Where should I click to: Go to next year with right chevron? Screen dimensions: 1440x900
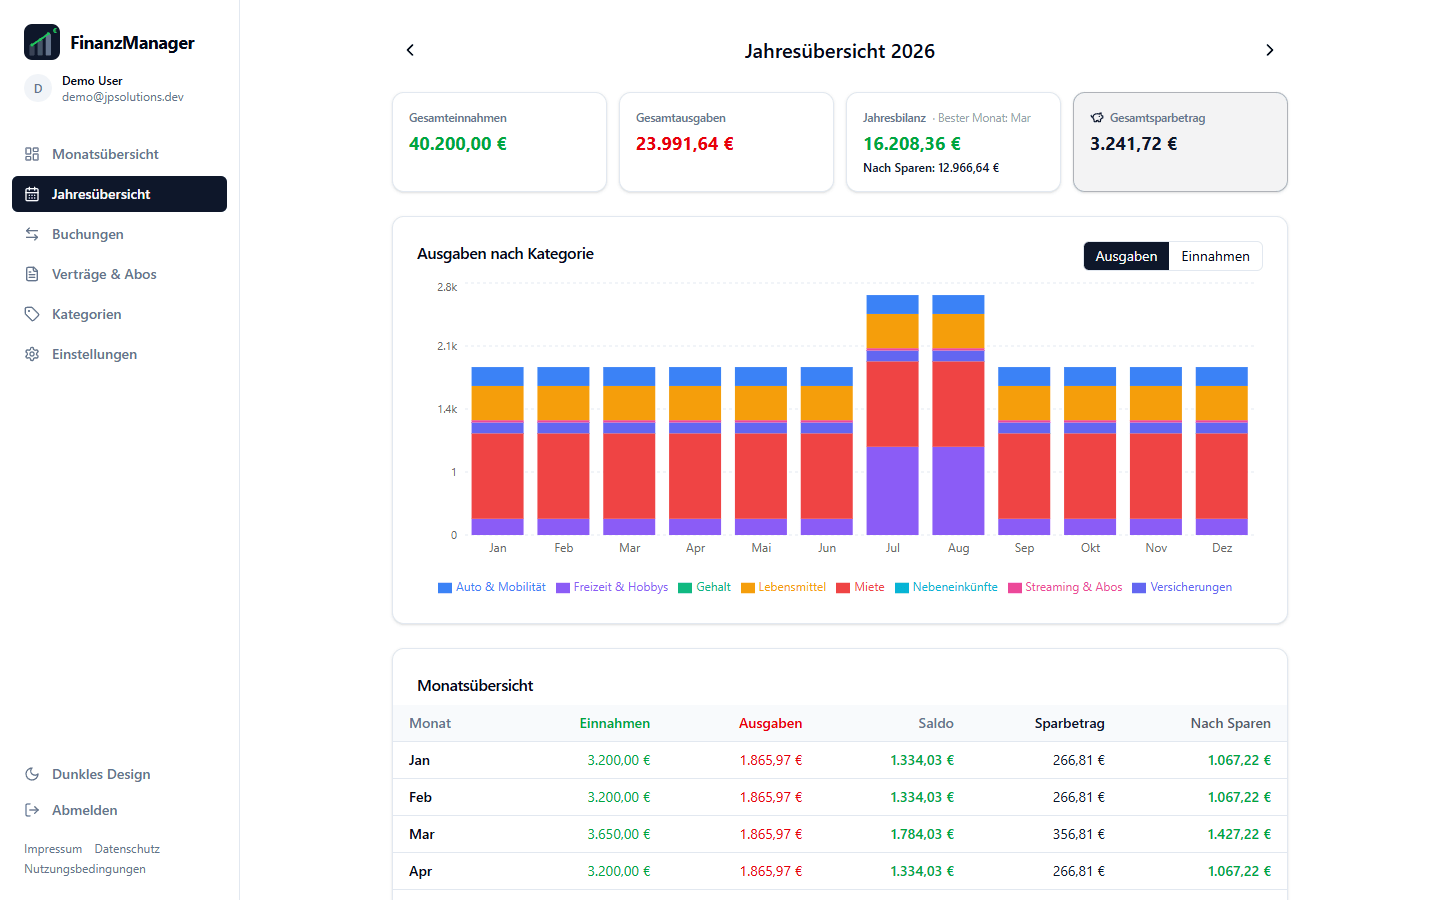coord(1270,50)
